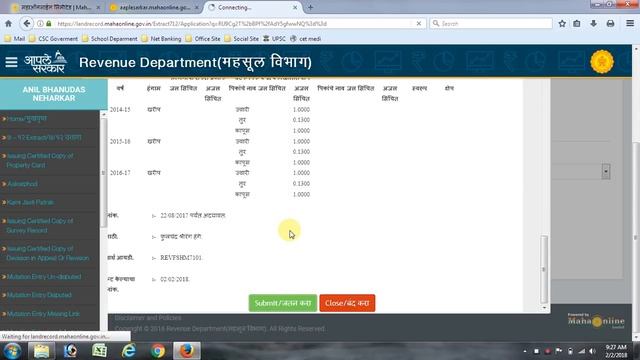Viewport: 640px width, 360px height.
Task: Open the network icon in system tray
Action: (582, 351)
